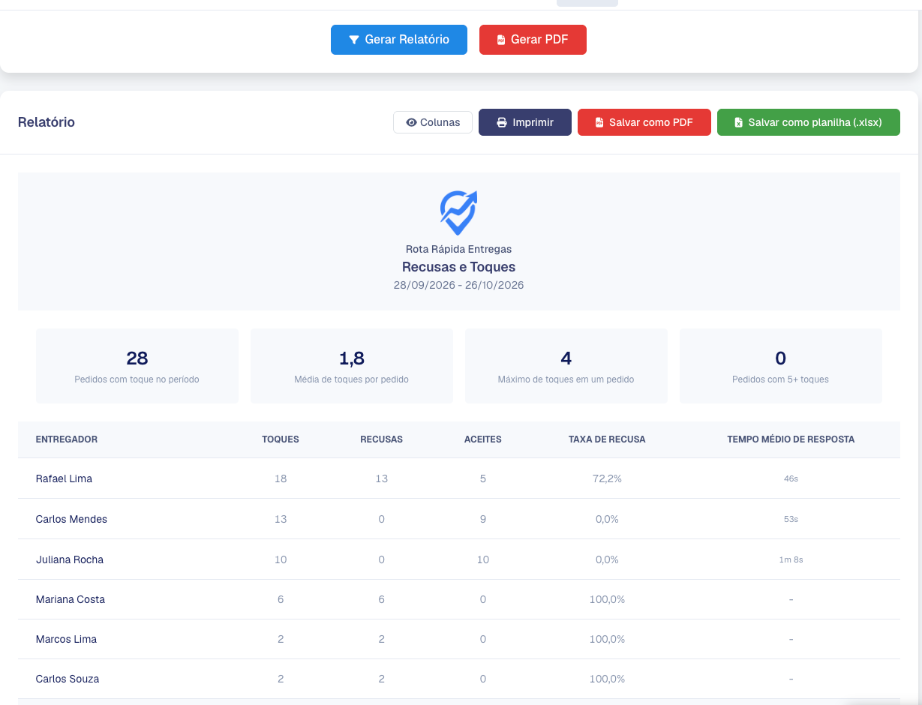Click the 53s response time value
Image resolution: width=922 pixels, height=705 pixels.
pyautogui.click(x=791, y=519)
